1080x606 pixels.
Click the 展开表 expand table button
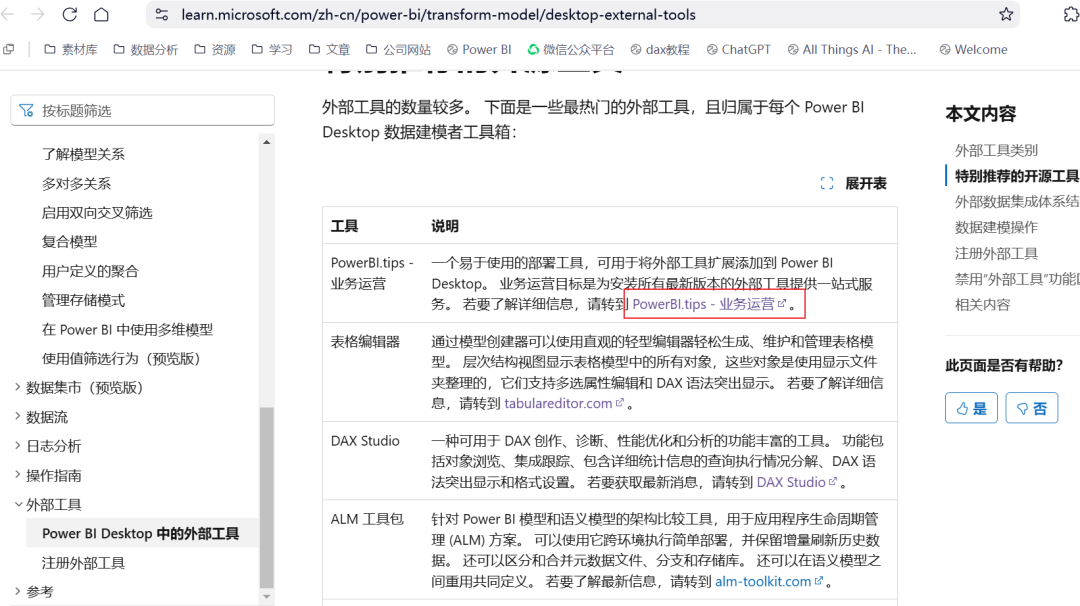point(853,183)
